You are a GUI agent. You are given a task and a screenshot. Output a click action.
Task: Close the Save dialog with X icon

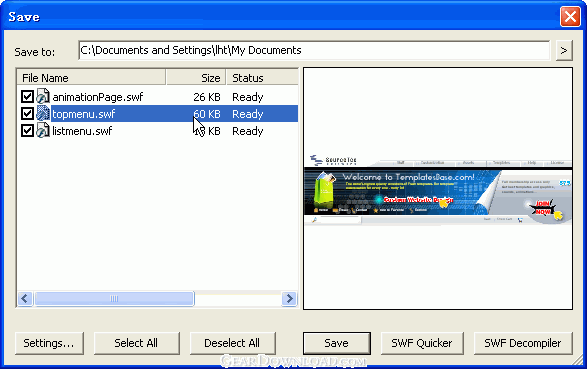click(570, 17)
